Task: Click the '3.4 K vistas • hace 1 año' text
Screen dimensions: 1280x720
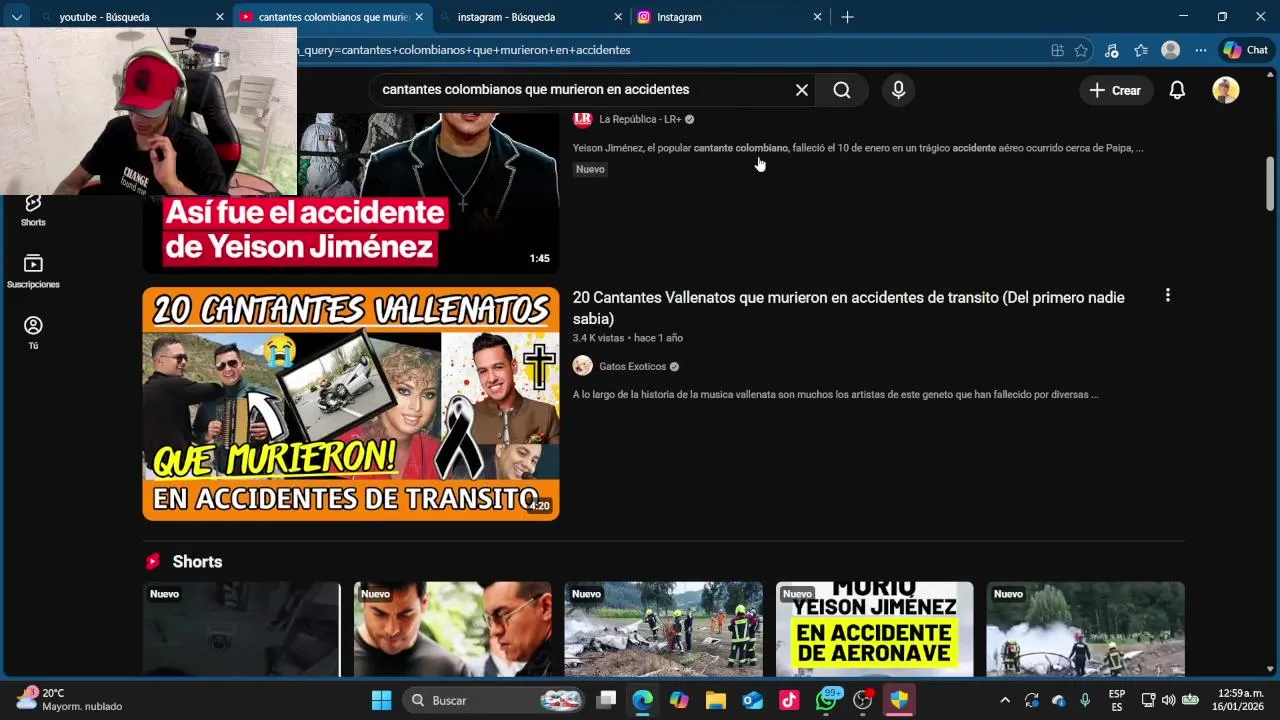Action: click(627, 338)
